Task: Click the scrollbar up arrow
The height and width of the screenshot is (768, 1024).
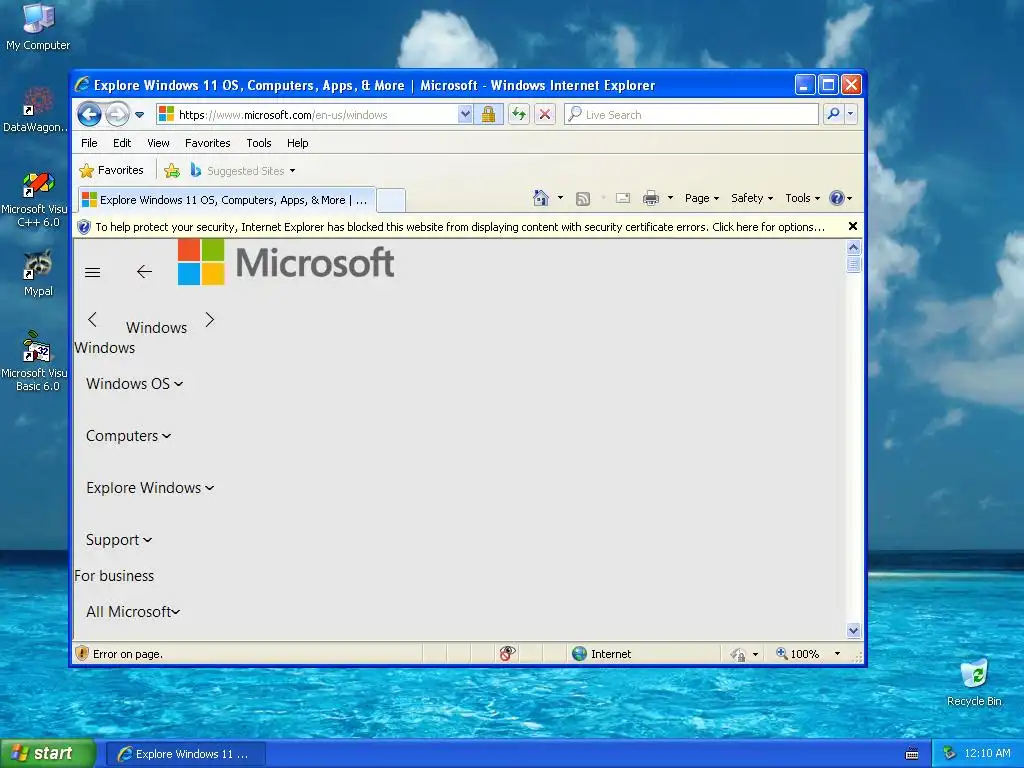Action: (853, 248)
